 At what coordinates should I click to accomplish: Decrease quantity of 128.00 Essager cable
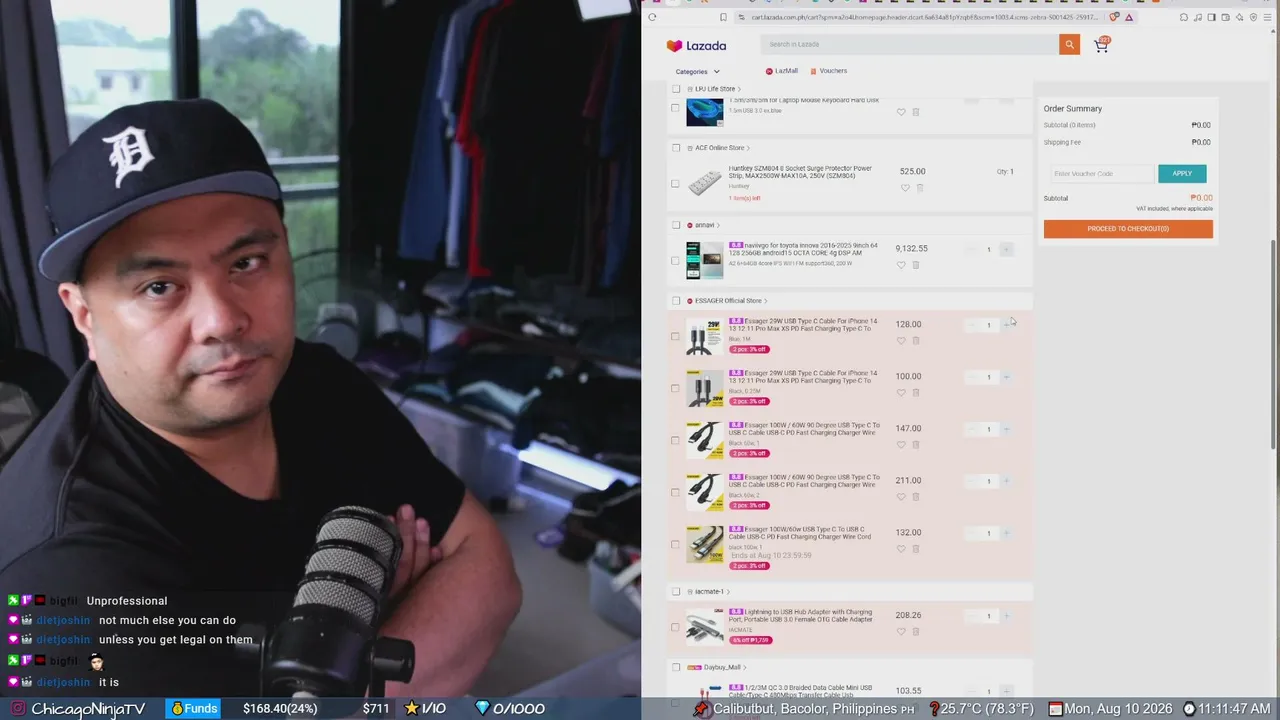tap(972, 325)
